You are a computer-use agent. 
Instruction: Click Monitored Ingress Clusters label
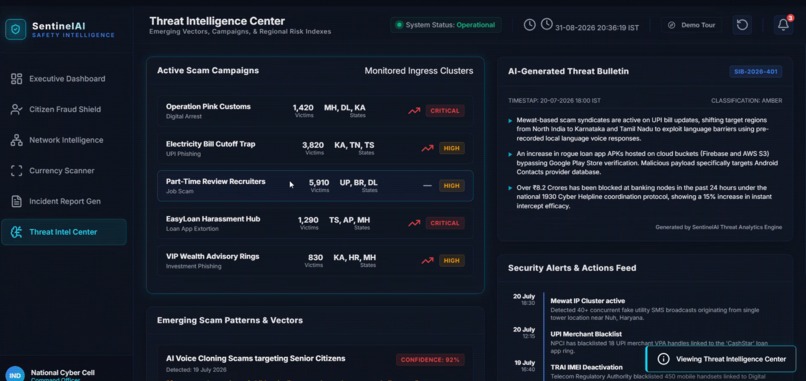click(x=419, y=71)
